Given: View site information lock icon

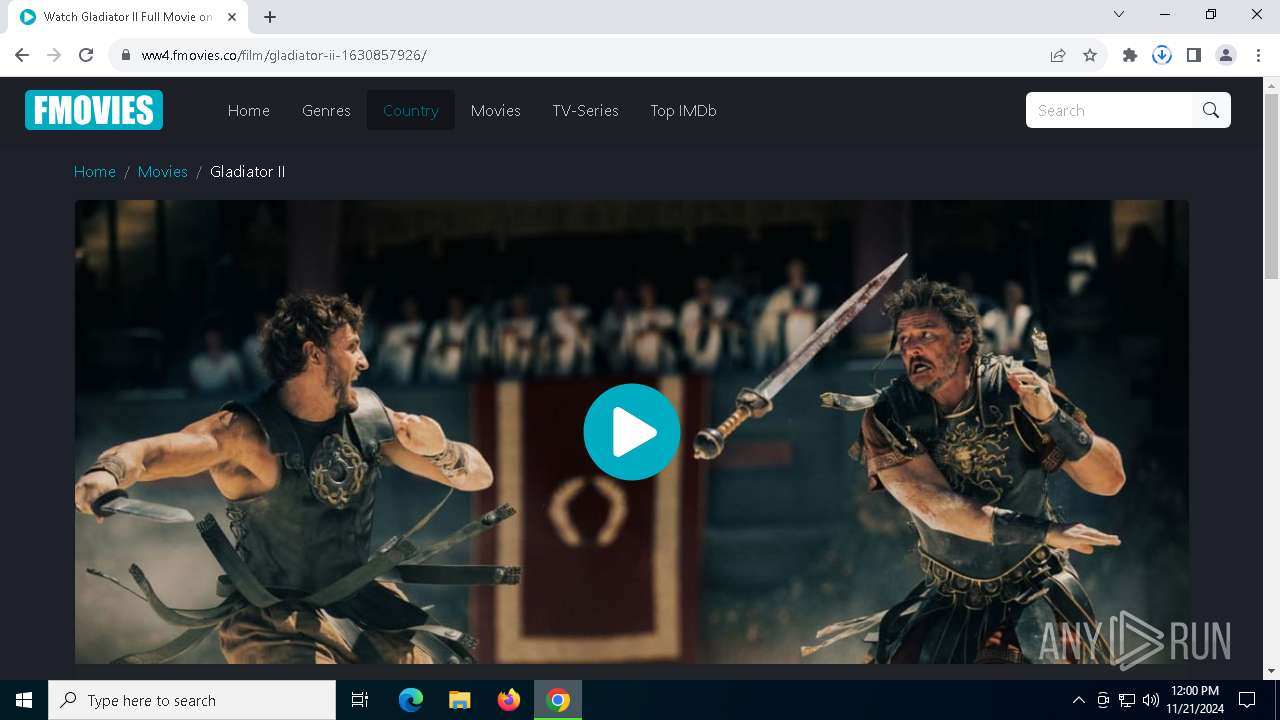Looking at the screenshot, I should [125, 55].
